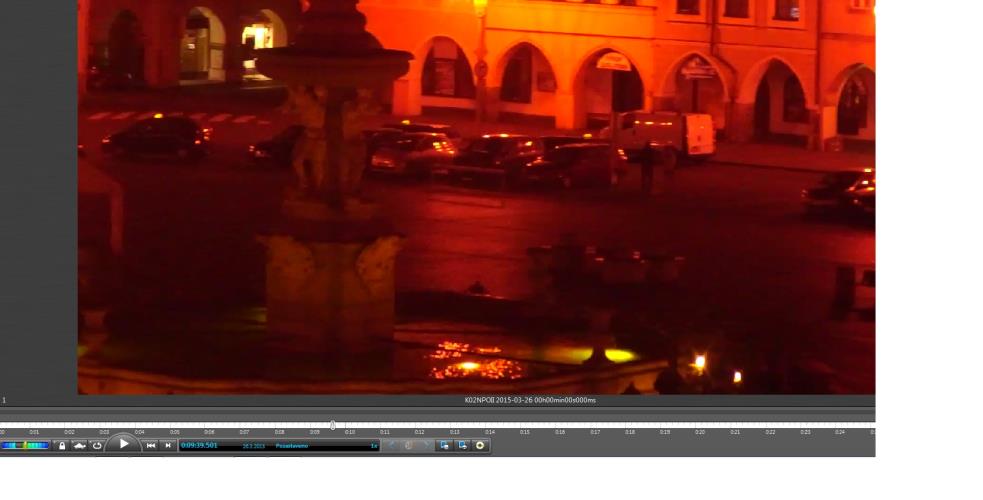Toggle the loop playback icon
983x500 pixels.
[x=97, y=445]
